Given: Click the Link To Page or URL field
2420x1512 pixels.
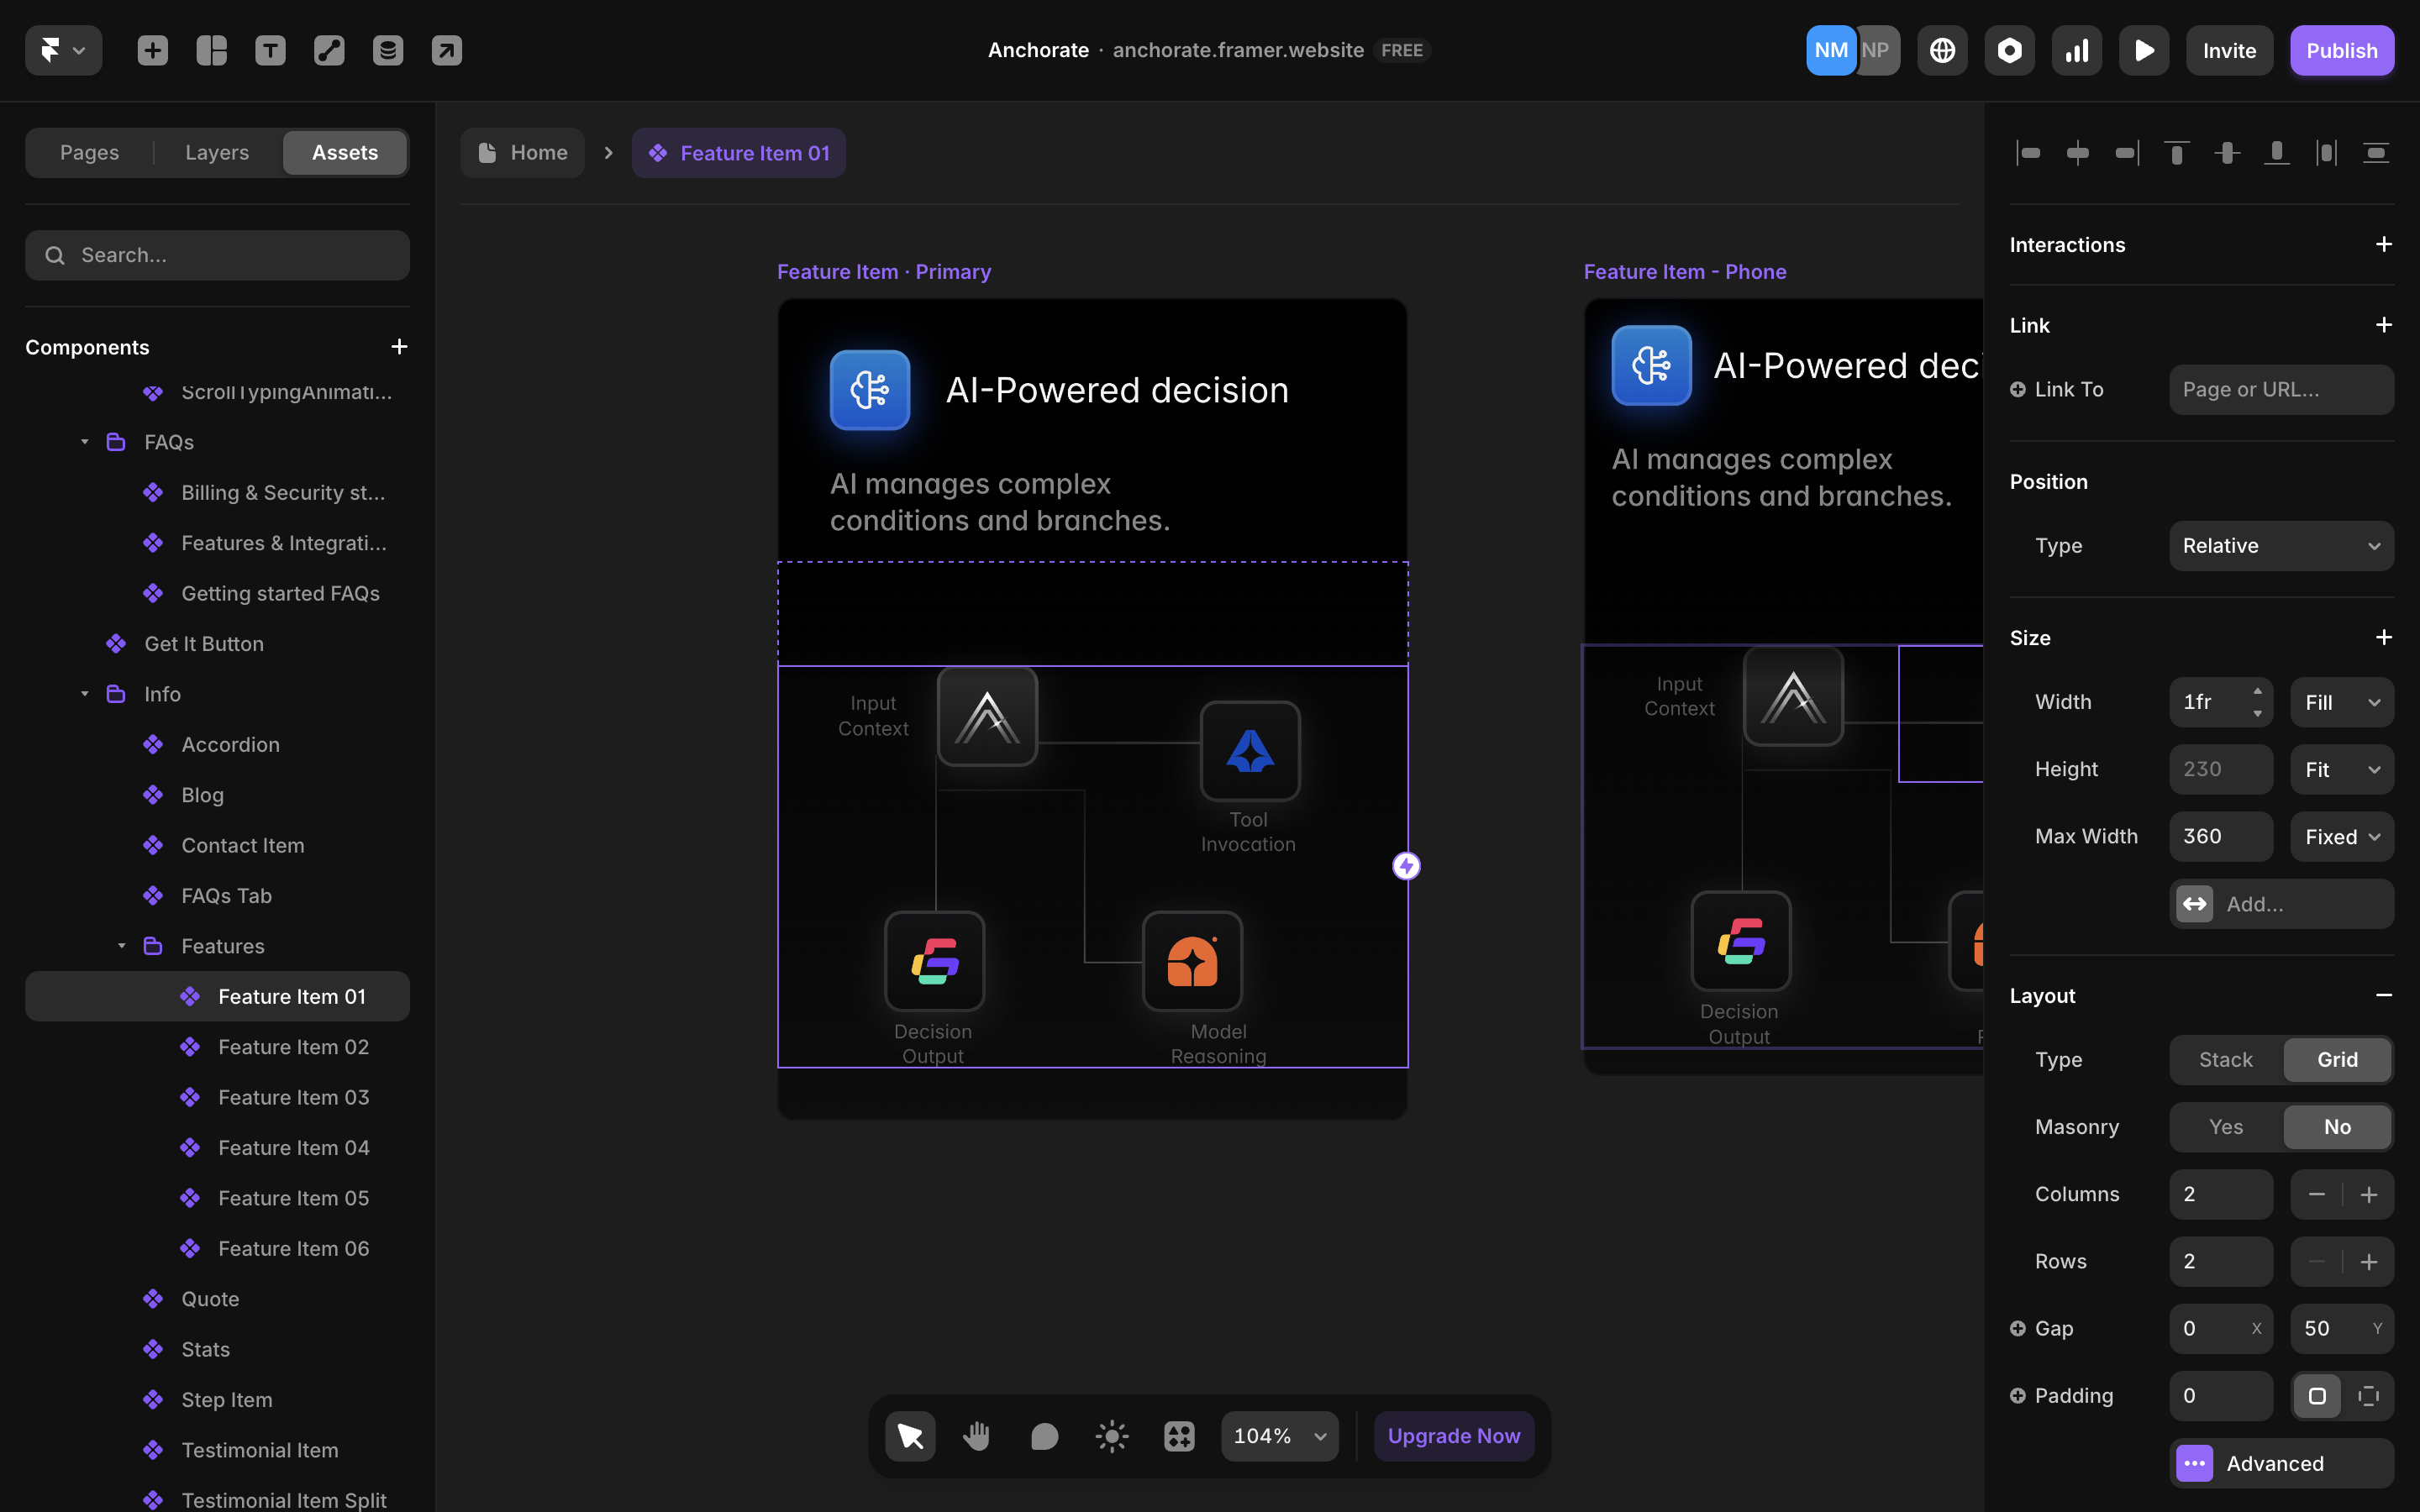Looking at the screenshot, I should [x=2281, y=390].
